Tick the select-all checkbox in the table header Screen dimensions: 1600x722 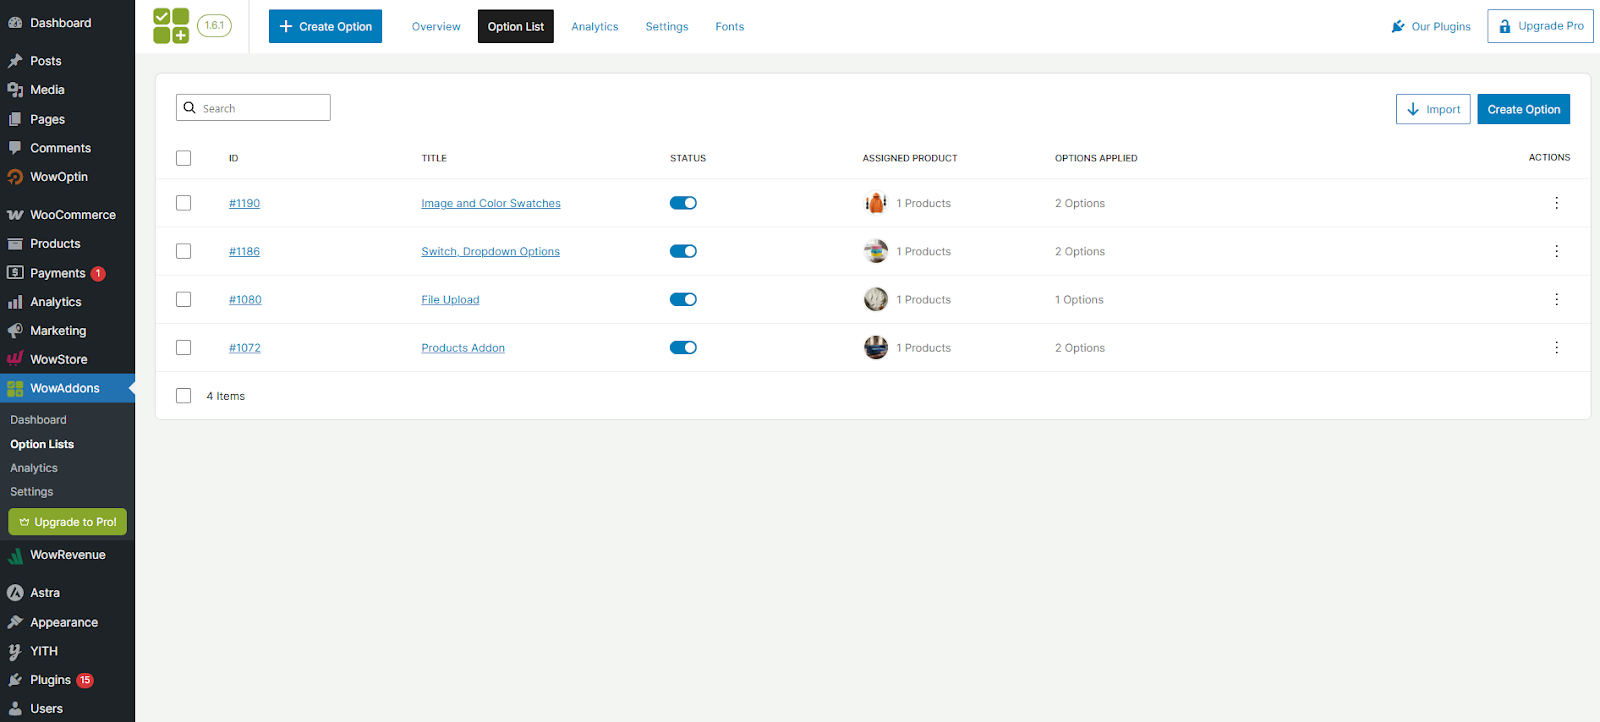(183, 158)
